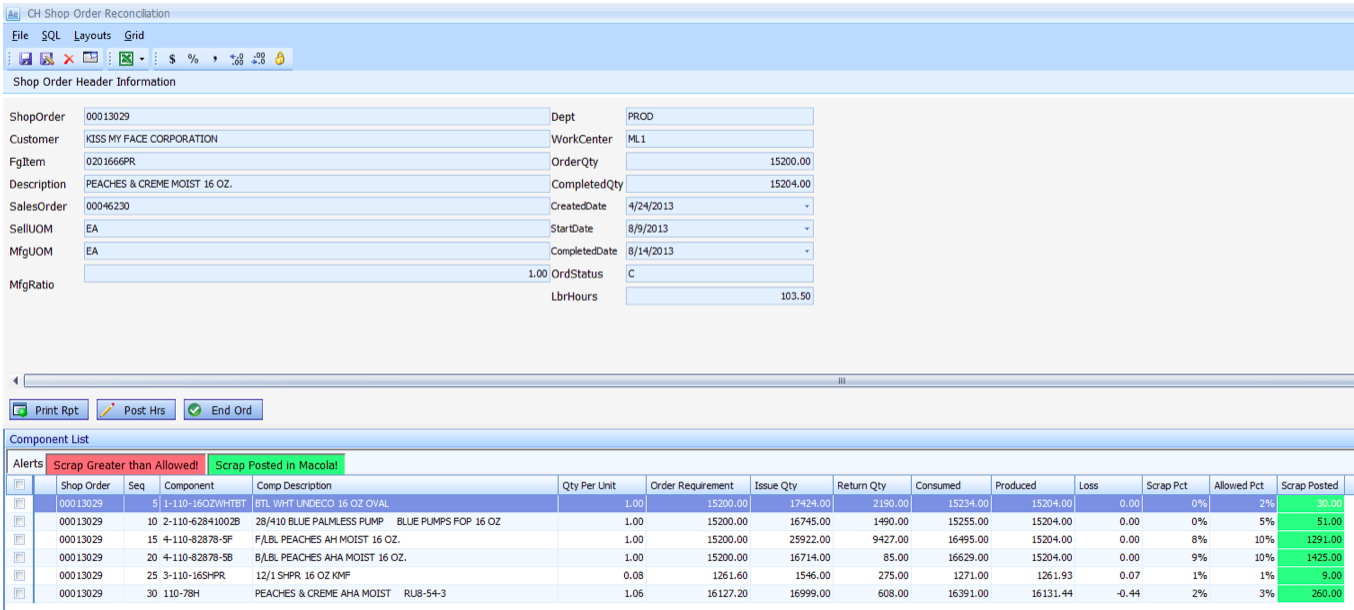Open the SQL menu
The height and width of the screenshot is (610, 1354).
point(50,35)
